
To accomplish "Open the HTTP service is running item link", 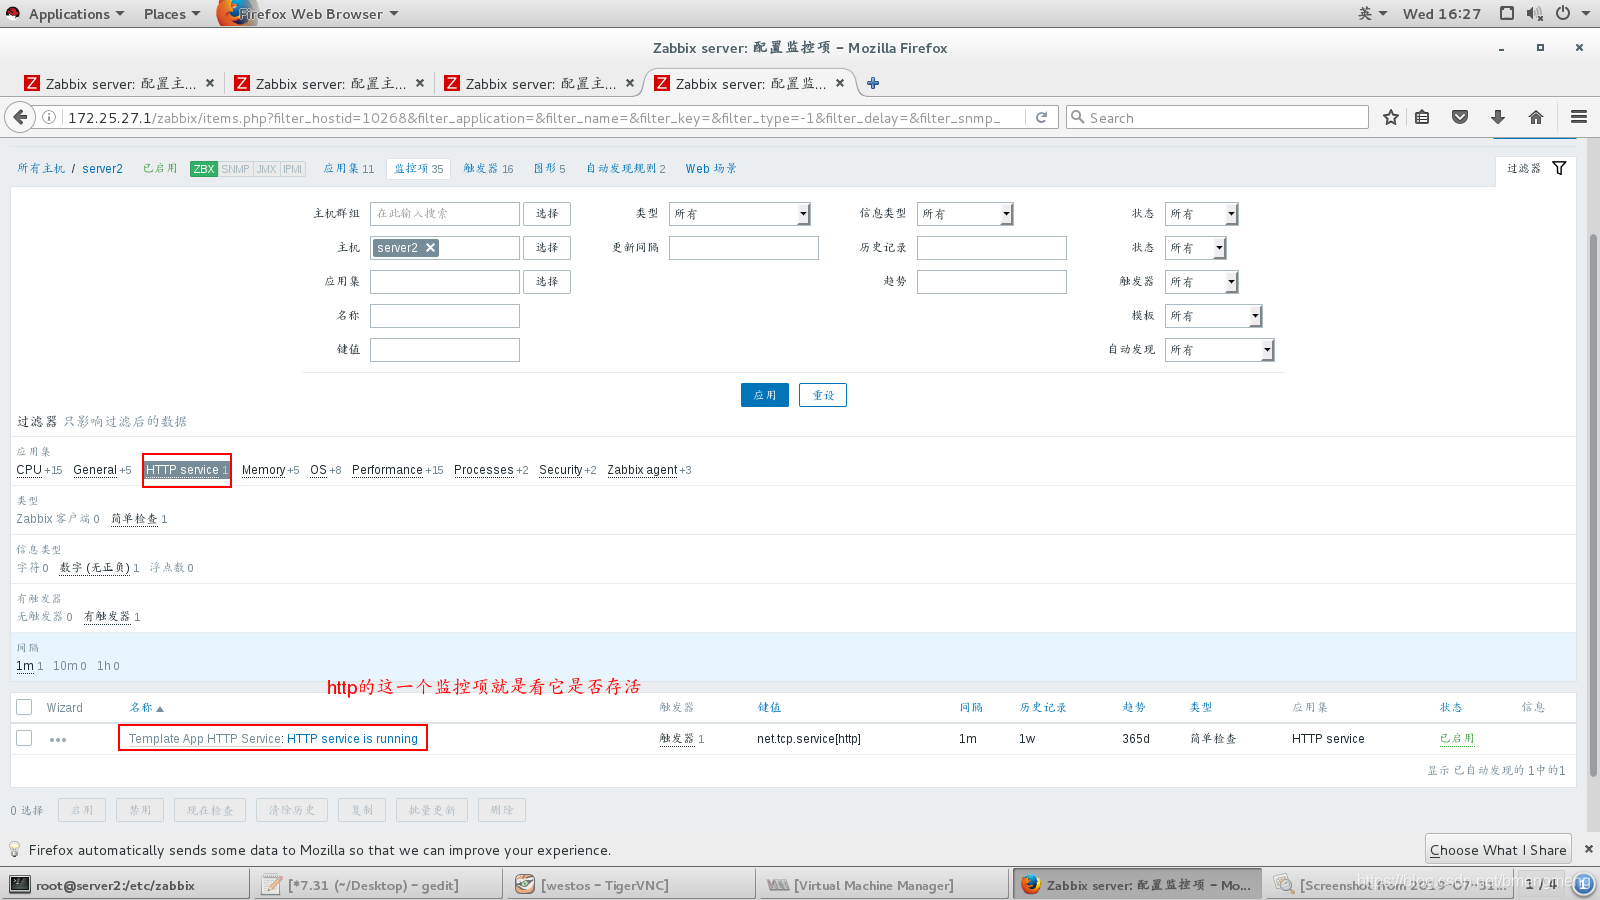I will pyautogui.click(x=352, y=739).
